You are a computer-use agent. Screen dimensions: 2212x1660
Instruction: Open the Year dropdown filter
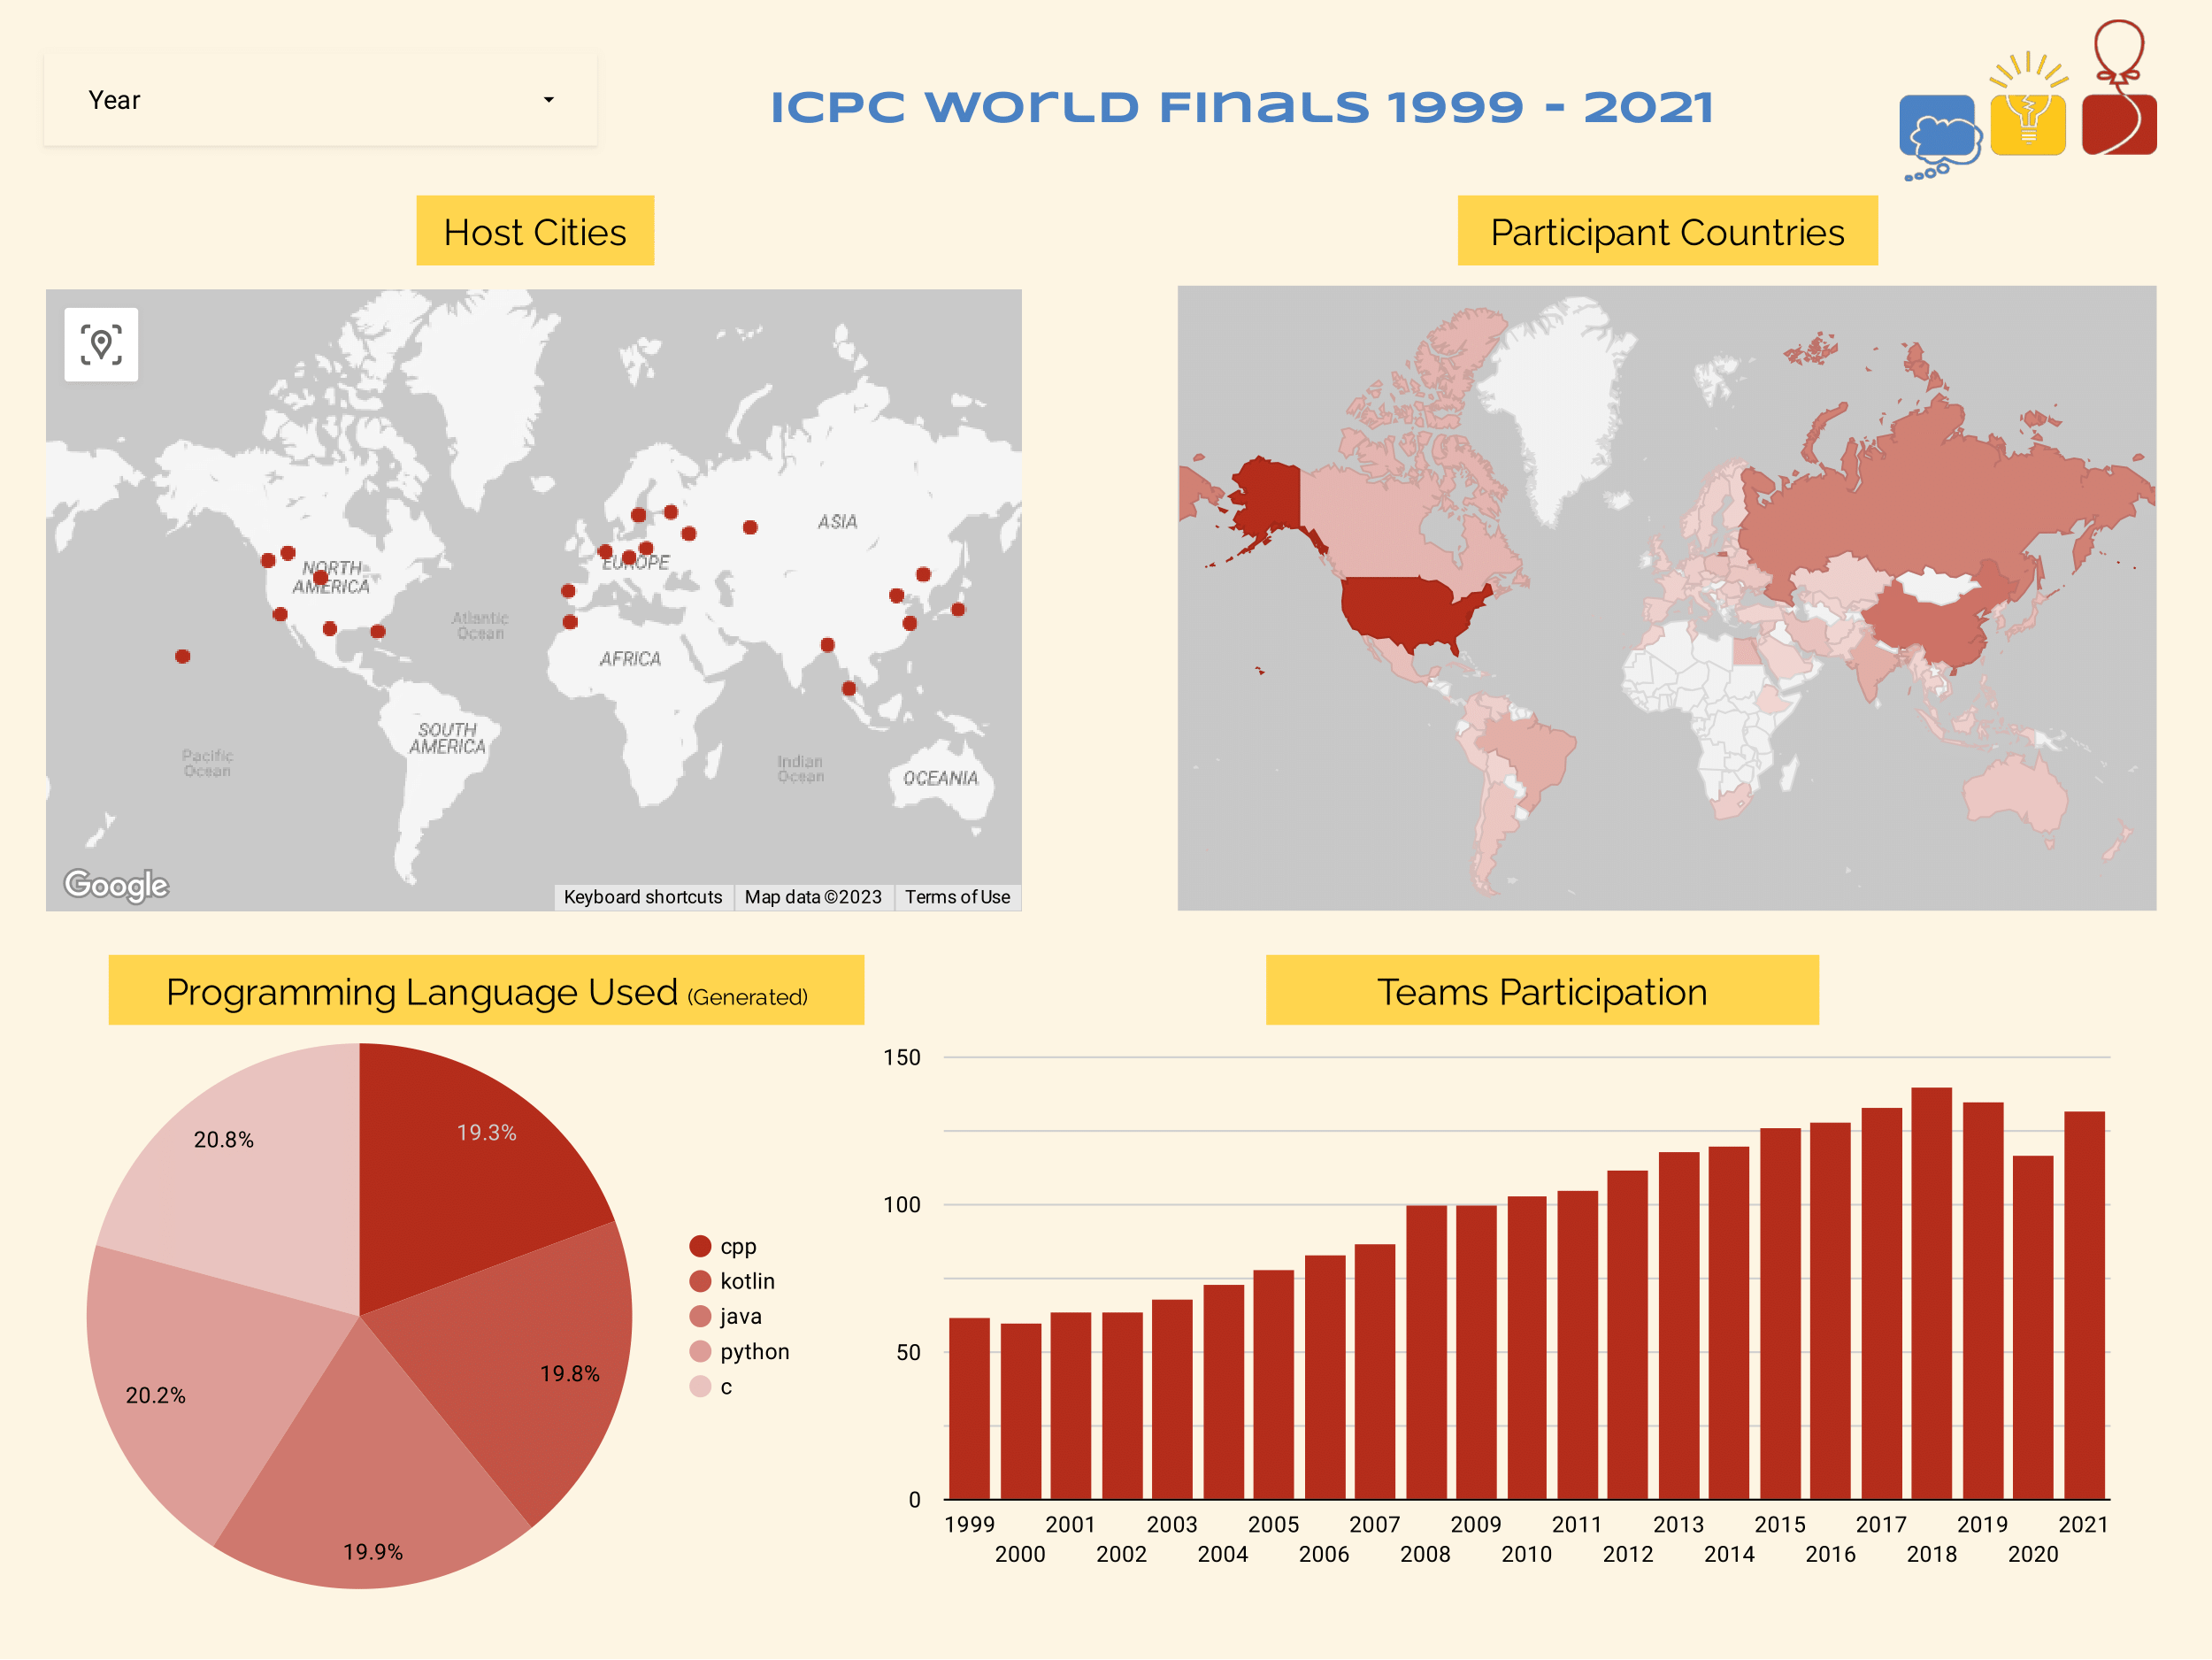pos(320,100)
